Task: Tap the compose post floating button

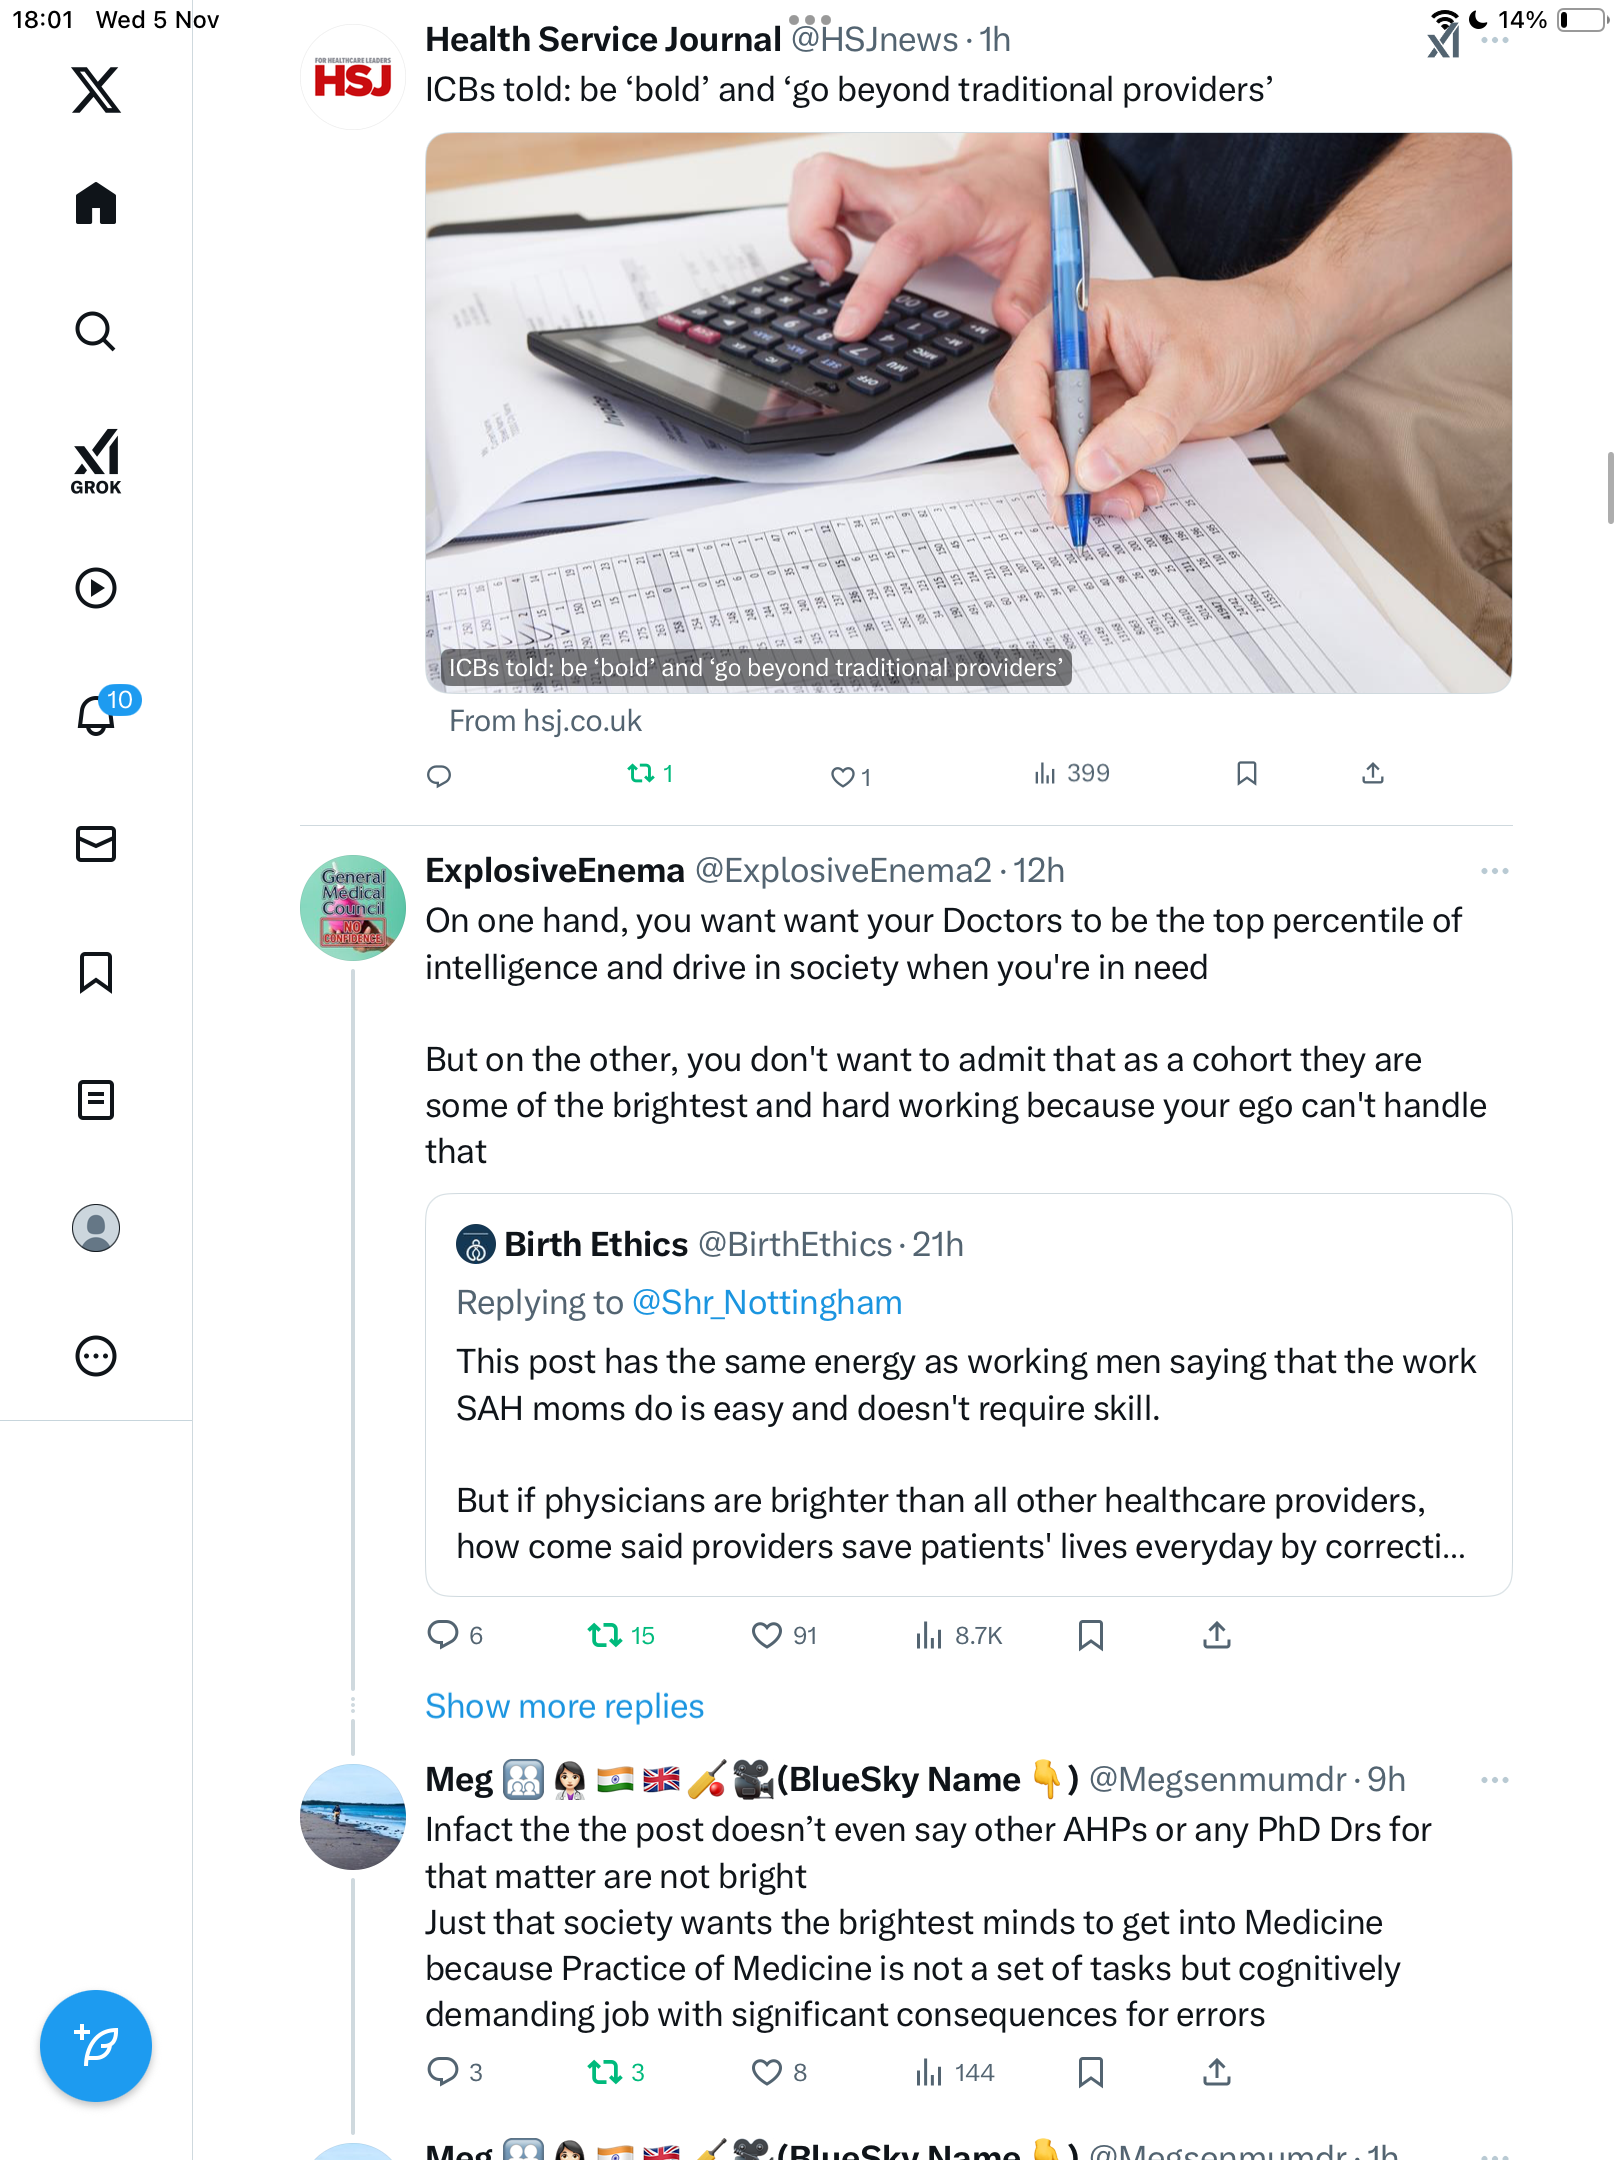Action: (x=96, y=2046)
